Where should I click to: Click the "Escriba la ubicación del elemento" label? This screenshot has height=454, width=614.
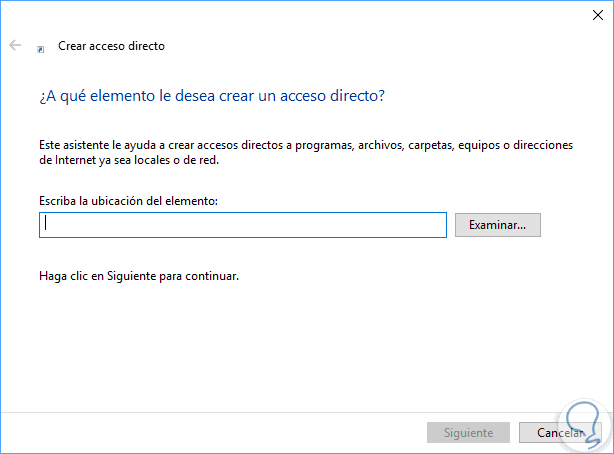click(128, 201)
